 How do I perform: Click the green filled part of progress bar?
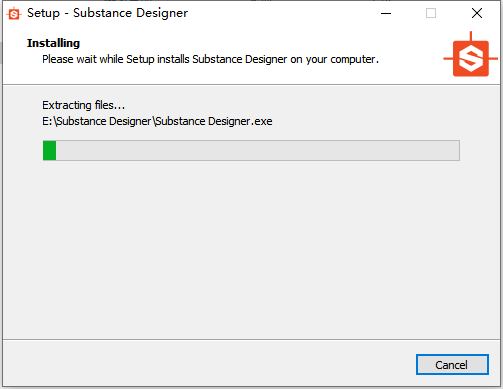[x=49, y=150]
